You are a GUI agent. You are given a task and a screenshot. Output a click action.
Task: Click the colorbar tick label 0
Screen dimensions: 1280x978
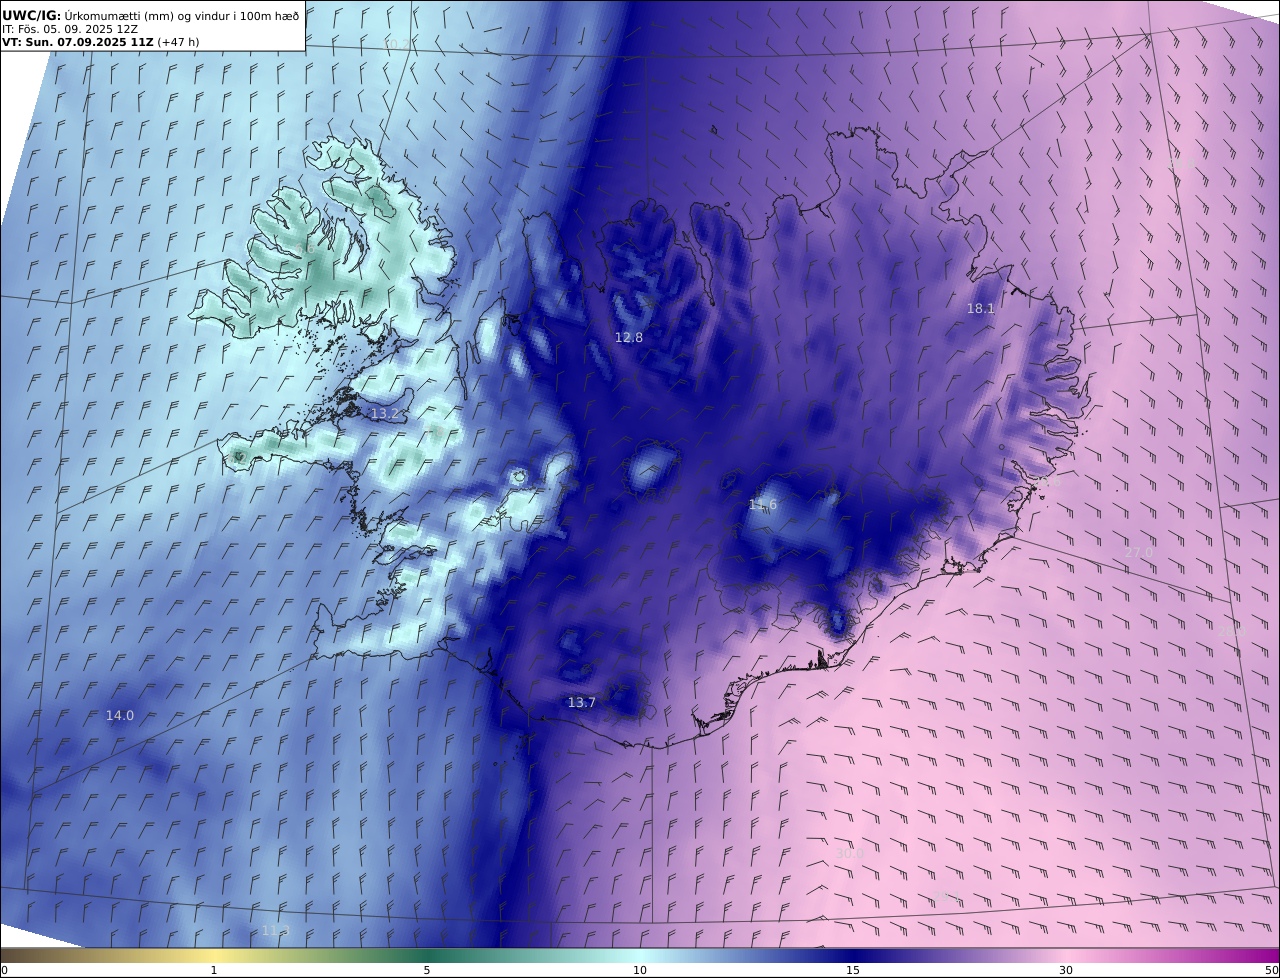[4, 970]
